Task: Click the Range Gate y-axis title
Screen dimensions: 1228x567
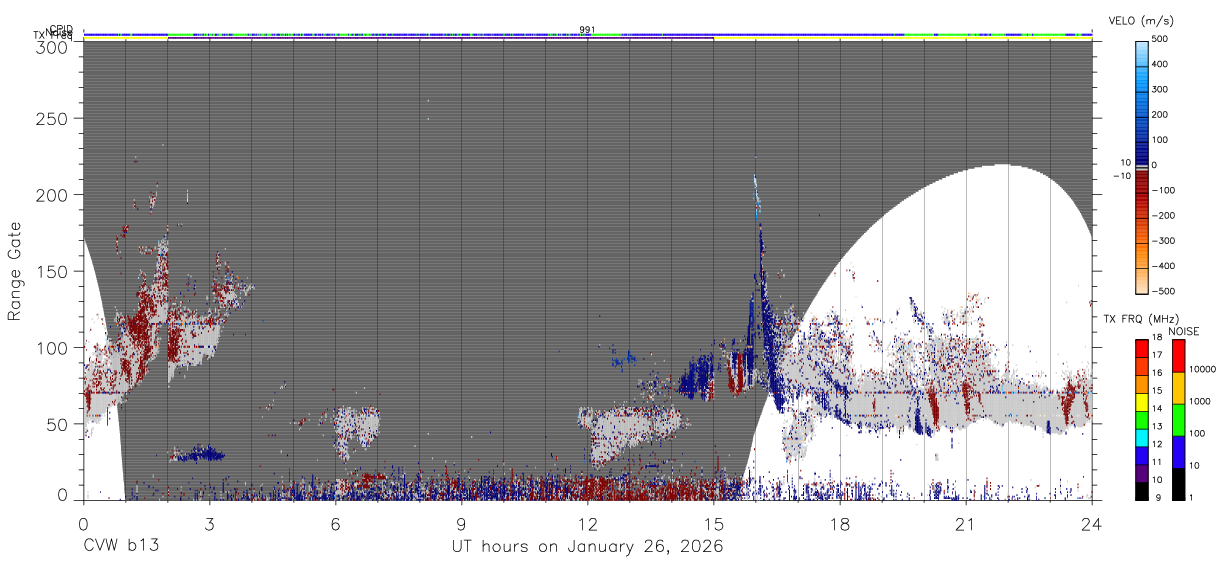Action: coord(15,271)
